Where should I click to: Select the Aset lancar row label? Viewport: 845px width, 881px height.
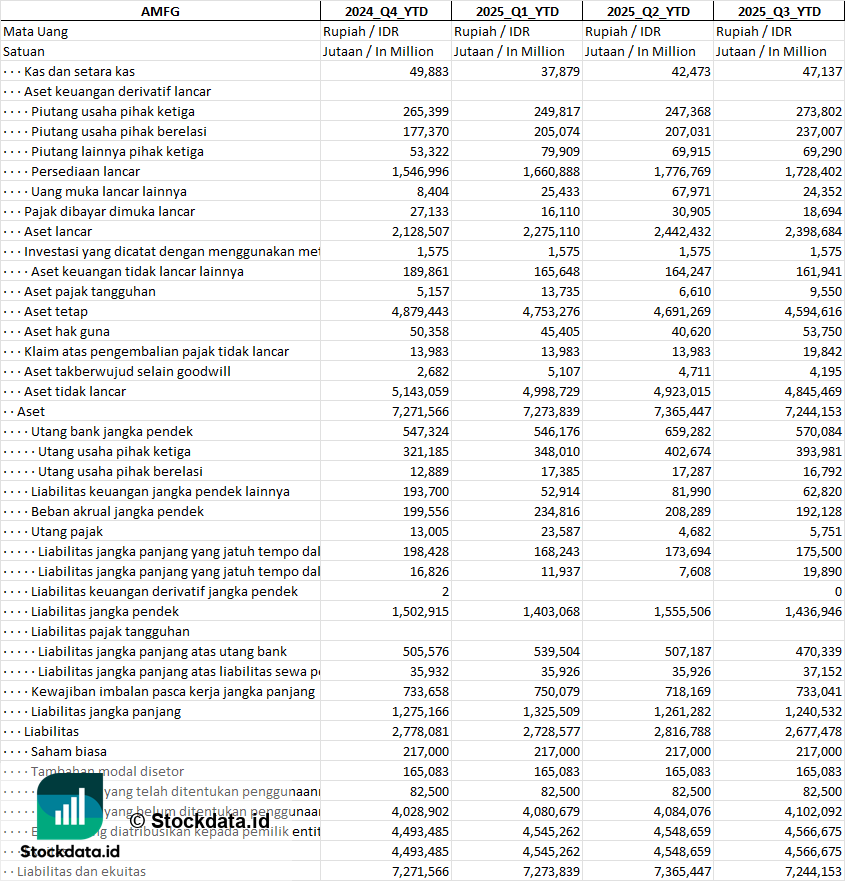pyautogui.click(x=58, y=231)
